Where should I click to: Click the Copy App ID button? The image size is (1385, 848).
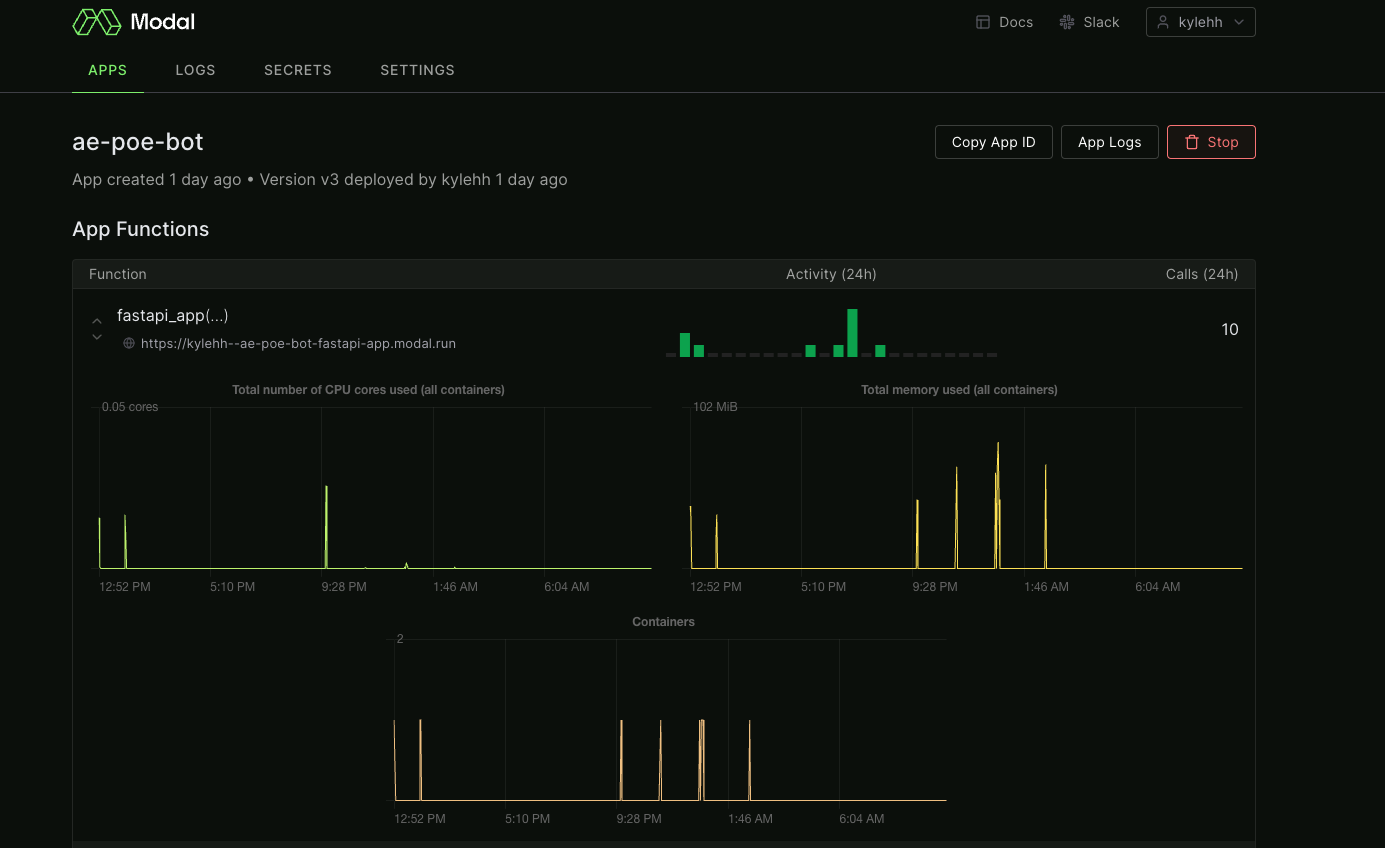[993, 142]
